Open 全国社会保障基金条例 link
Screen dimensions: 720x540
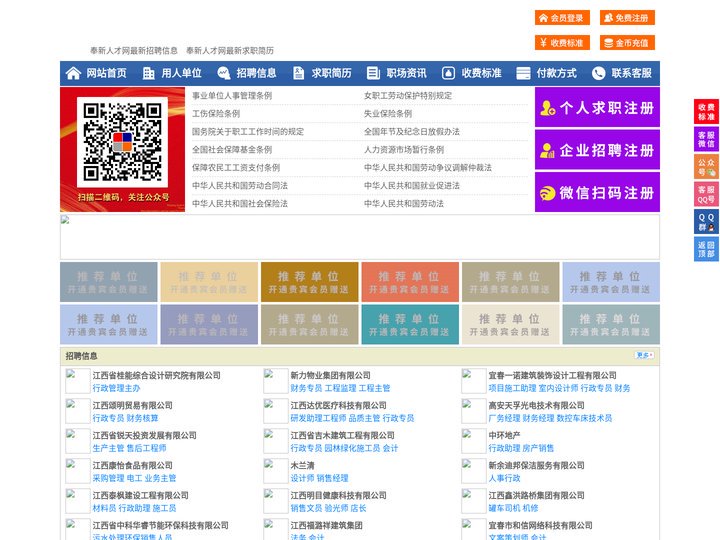[232, 149]
